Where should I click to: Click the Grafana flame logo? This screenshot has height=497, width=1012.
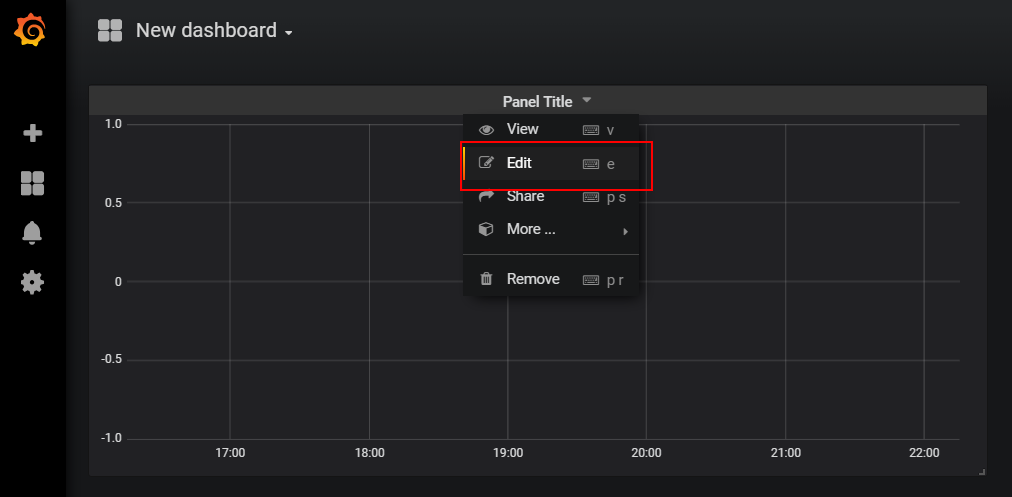pos(30,30)
